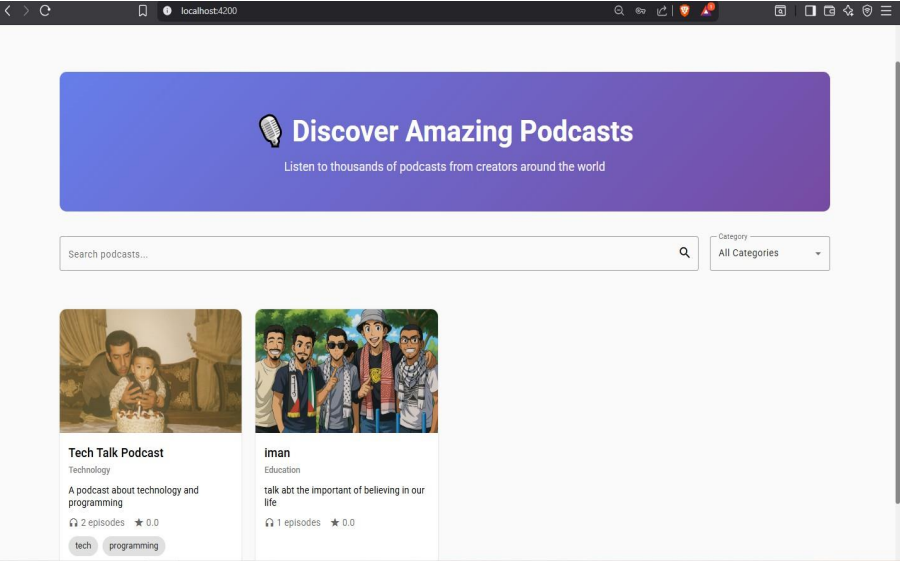Screen dimensions: 902x561
Task: Click 'Listen to thousands of podcasts' subtitle
Action: [x=444, y=167]
